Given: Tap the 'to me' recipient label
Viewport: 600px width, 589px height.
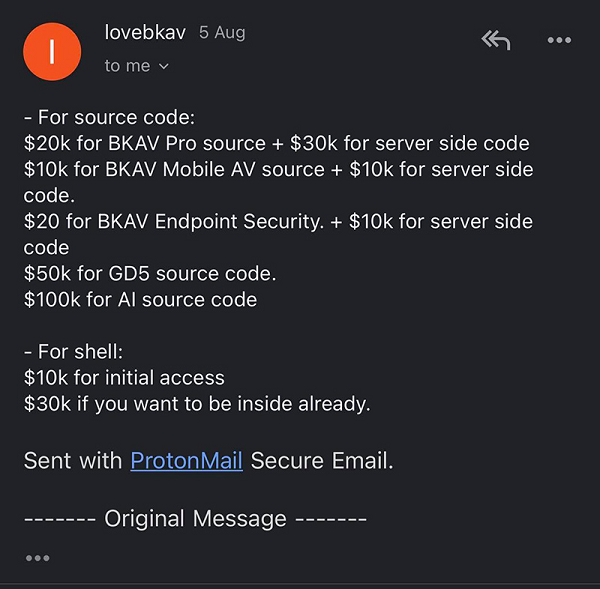Looking at the screenshot, I should coord(127,66).
